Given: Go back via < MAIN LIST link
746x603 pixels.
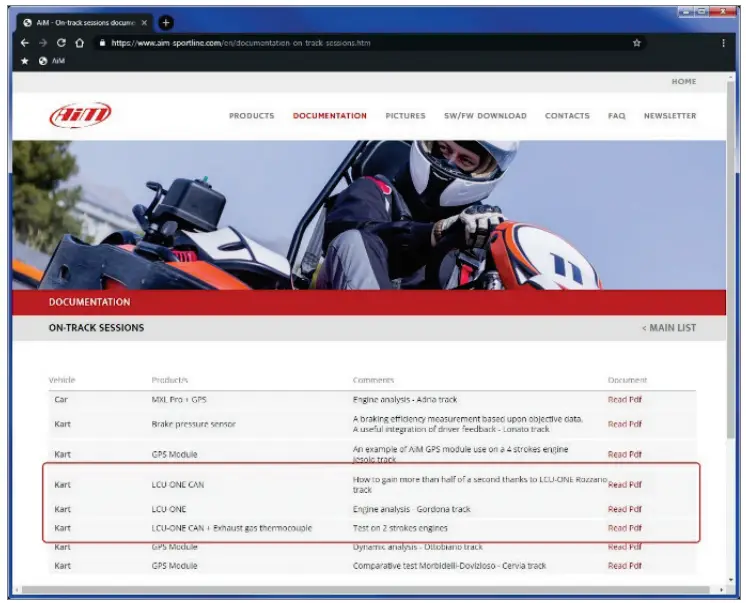Looking at the screenshot, I should (669, 328).
